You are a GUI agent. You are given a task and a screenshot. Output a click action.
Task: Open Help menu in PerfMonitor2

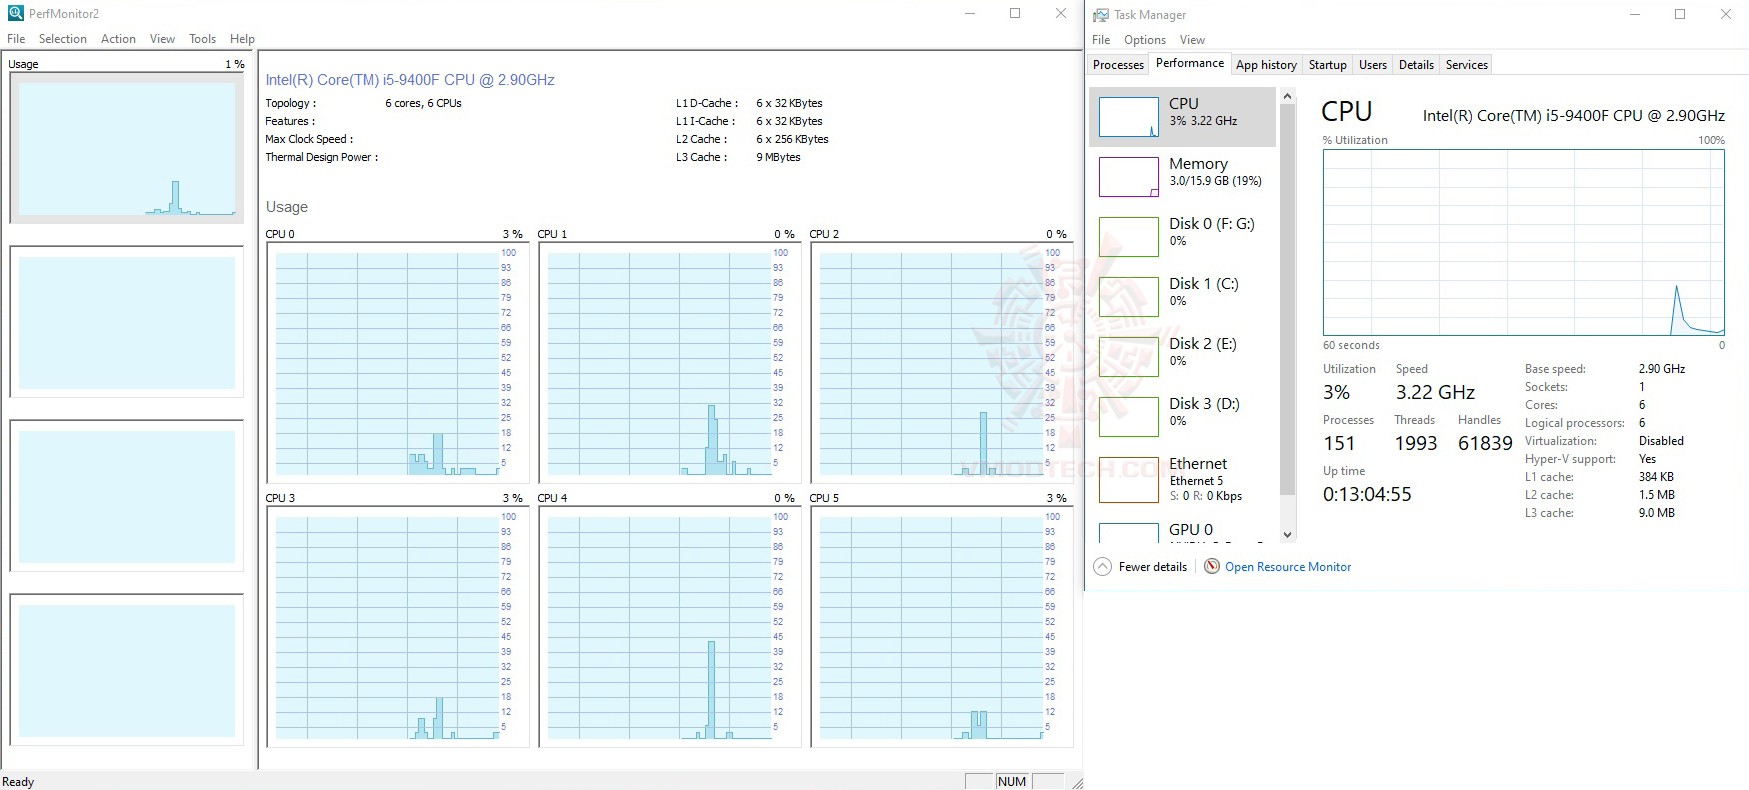coord(242,39)
